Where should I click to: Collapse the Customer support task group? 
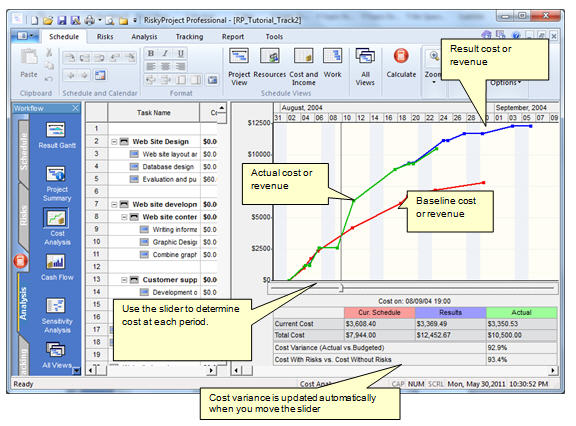[x=124, y=280]
